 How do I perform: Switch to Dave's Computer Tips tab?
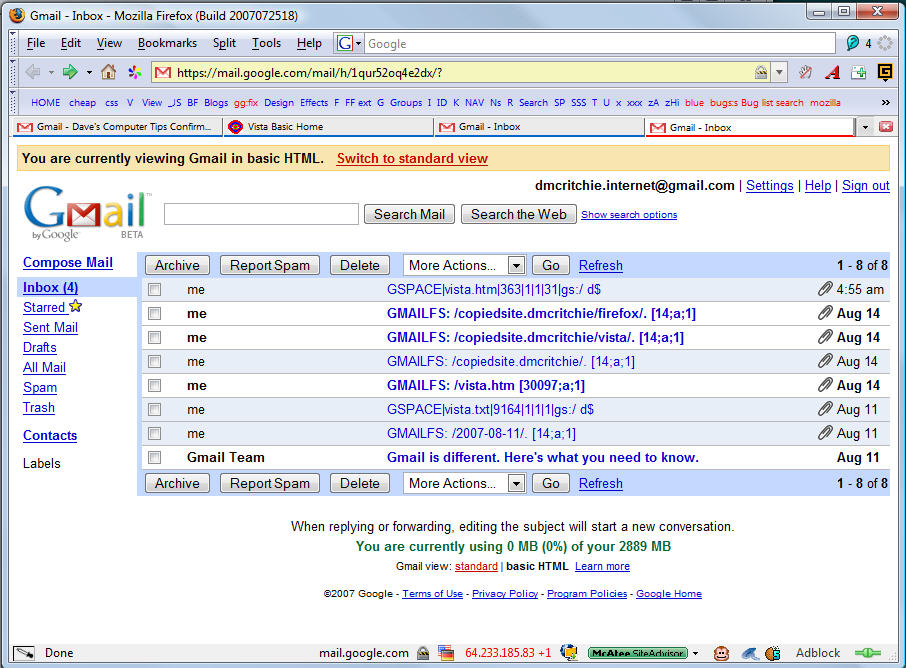tap(117, 127)
